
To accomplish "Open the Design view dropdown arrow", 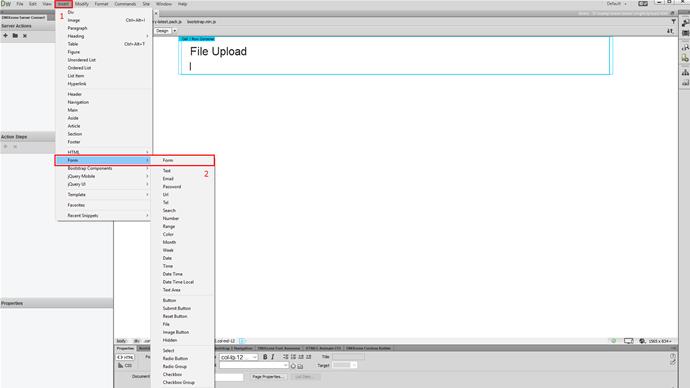I will coord(174,31).
